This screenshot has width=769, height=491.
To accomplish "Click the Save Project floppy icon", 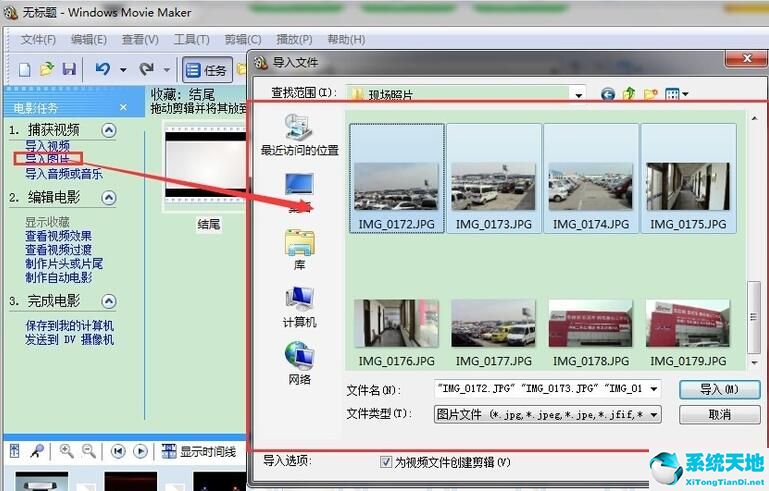I will 69,69.
